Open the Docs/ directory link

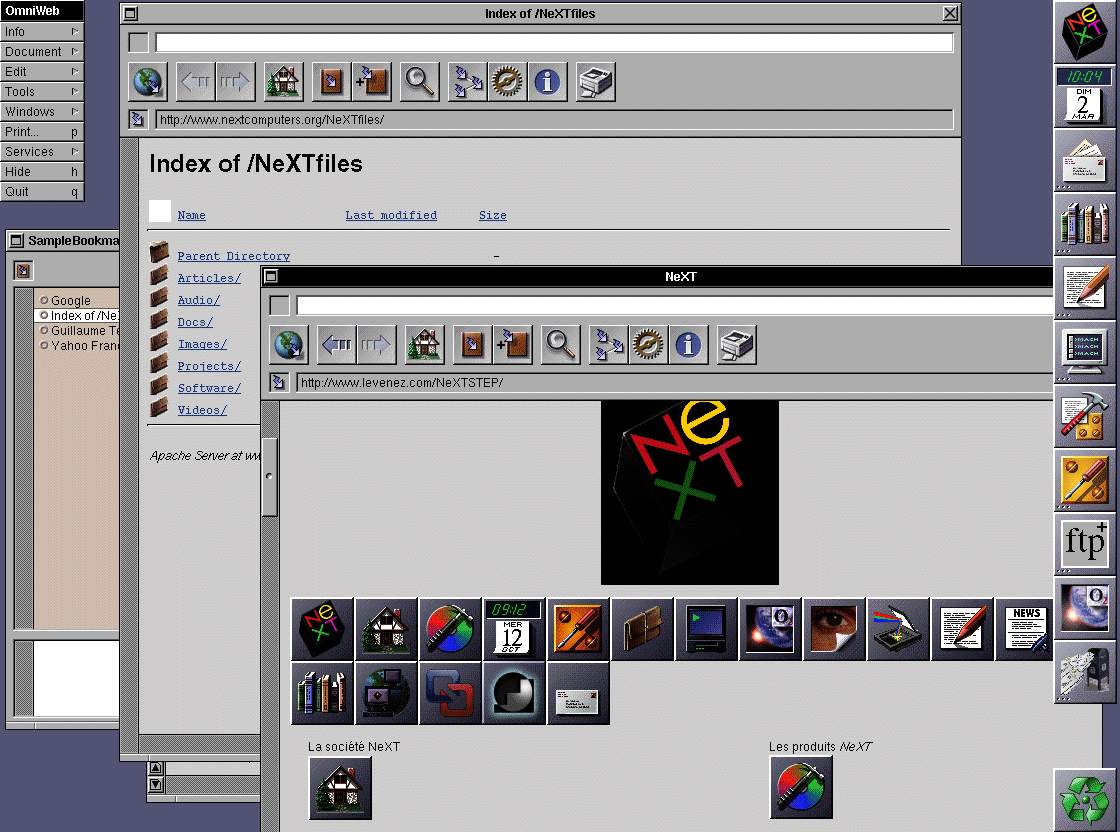[195, 322]
